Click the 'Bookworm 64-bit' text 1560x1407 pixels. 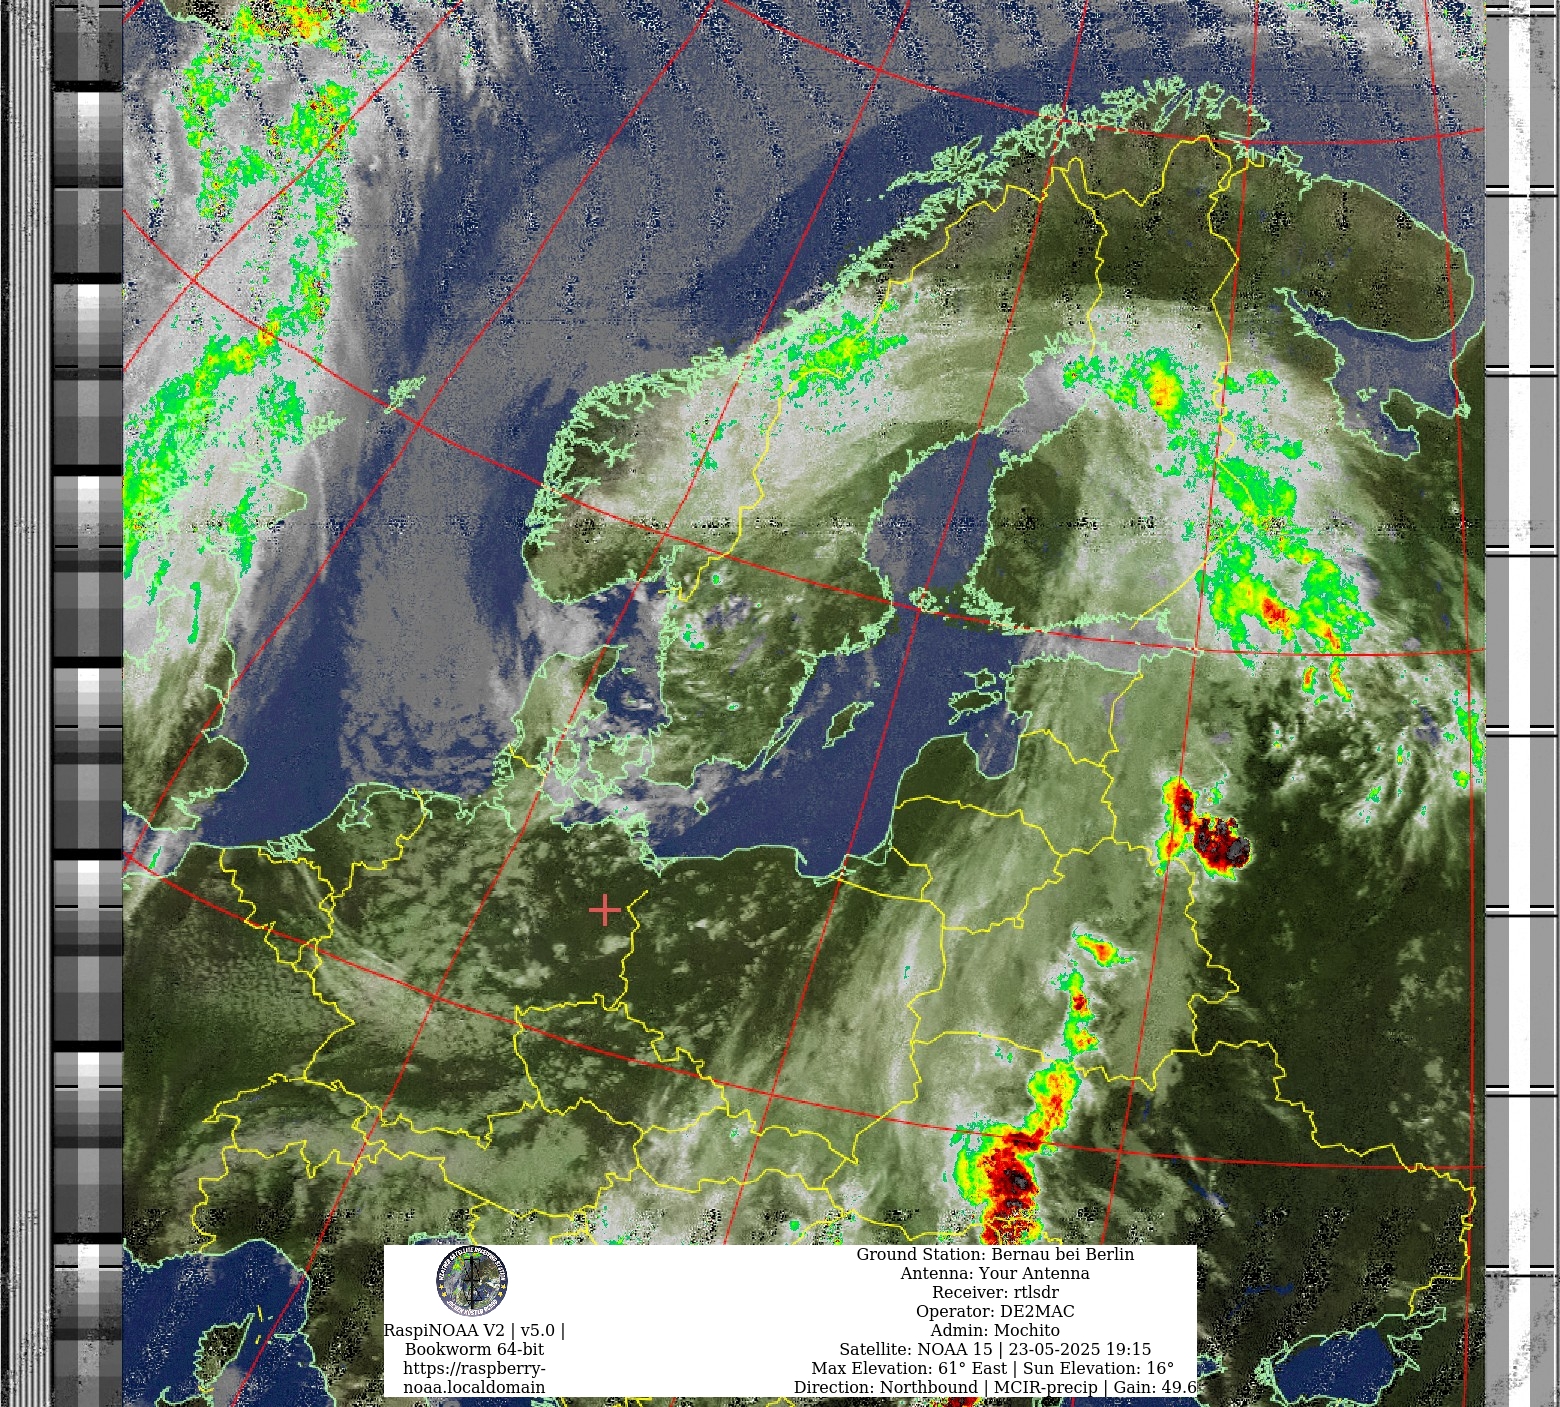tap(474, 1349)
